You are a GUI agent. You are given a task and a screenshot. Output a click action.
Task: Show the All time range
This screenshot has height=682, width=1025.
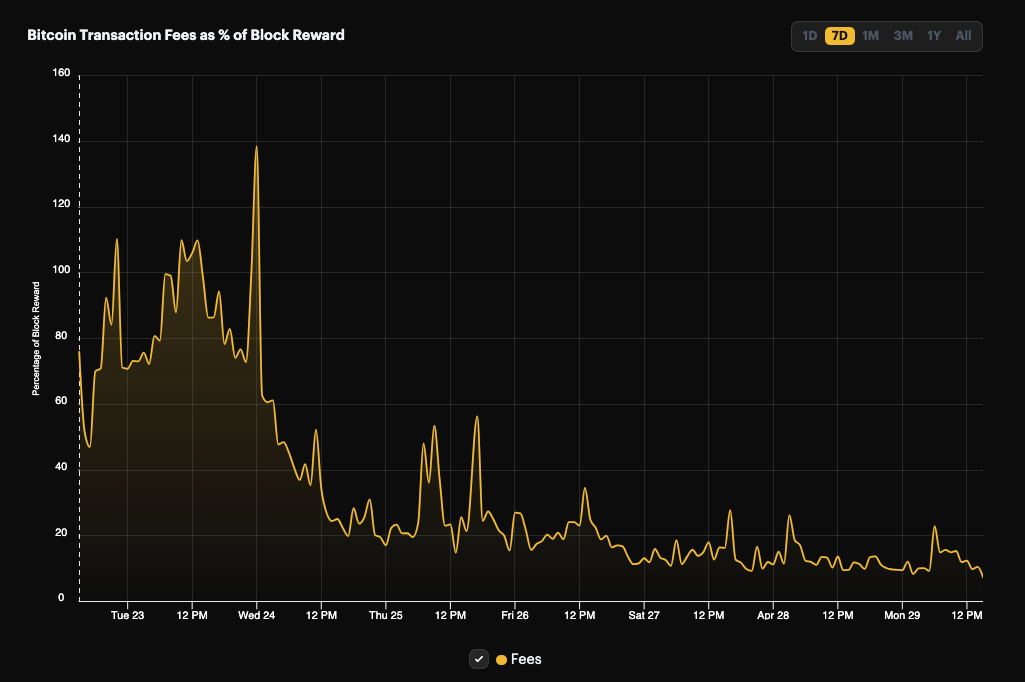point(963,36)
